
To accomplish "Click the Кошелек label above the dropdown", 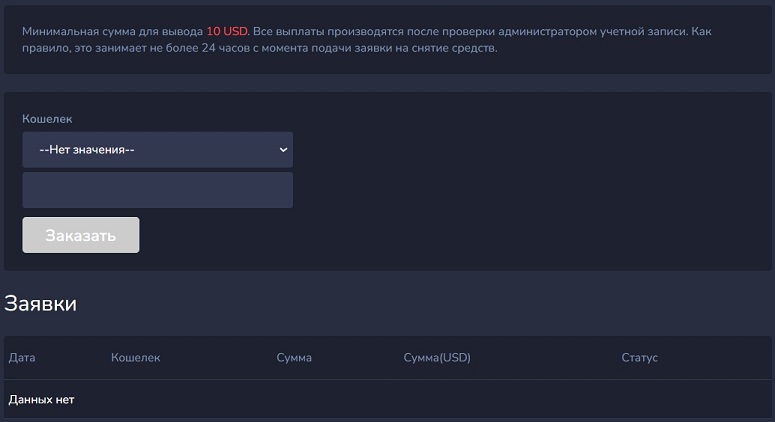I will pos(47,119).
